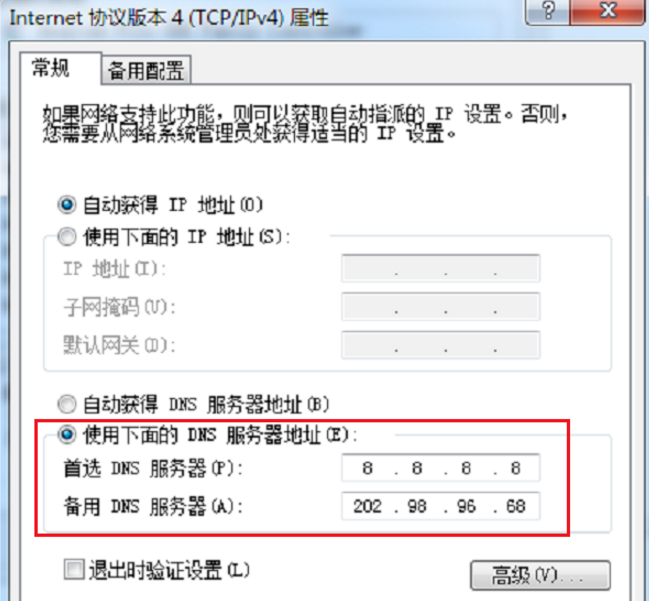
Task: Click the 96 octet in alternate DNS
Action: point(466,506)
